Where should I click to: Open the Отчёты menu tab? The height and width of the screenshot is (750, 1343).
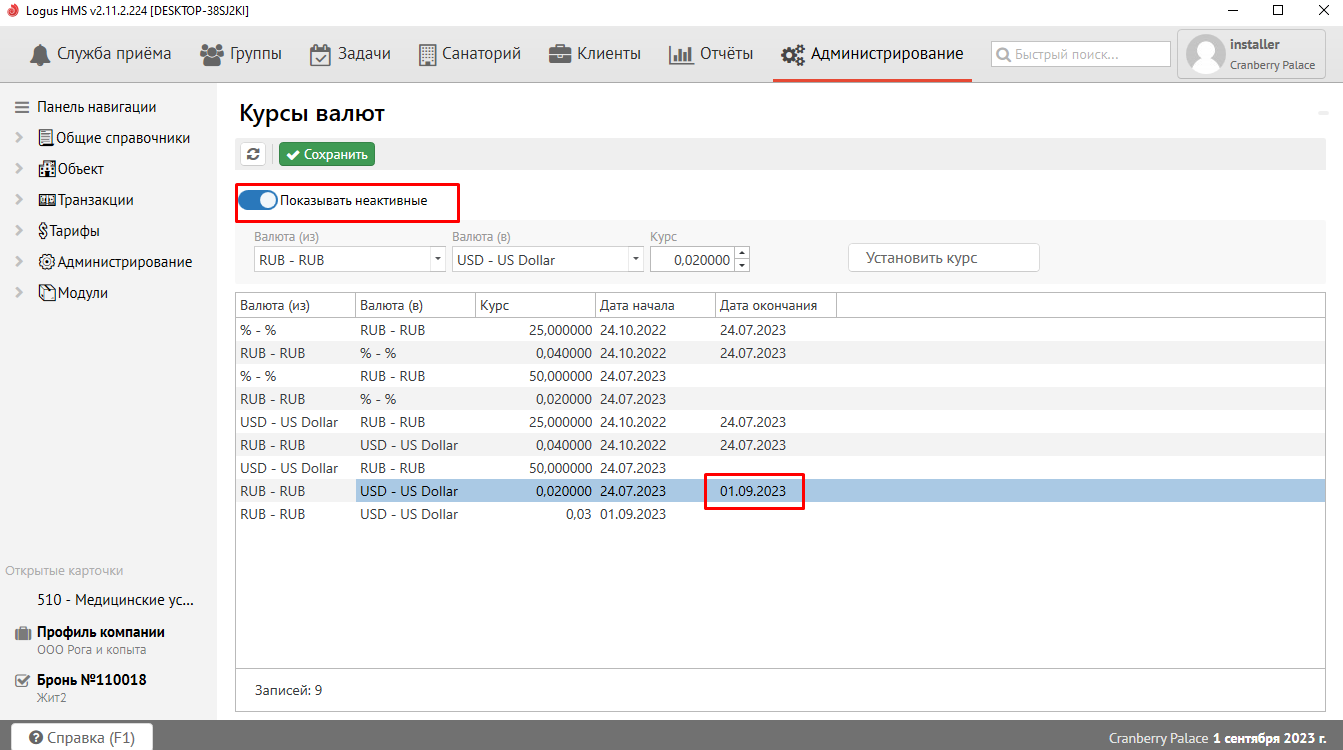pos(711,54)
